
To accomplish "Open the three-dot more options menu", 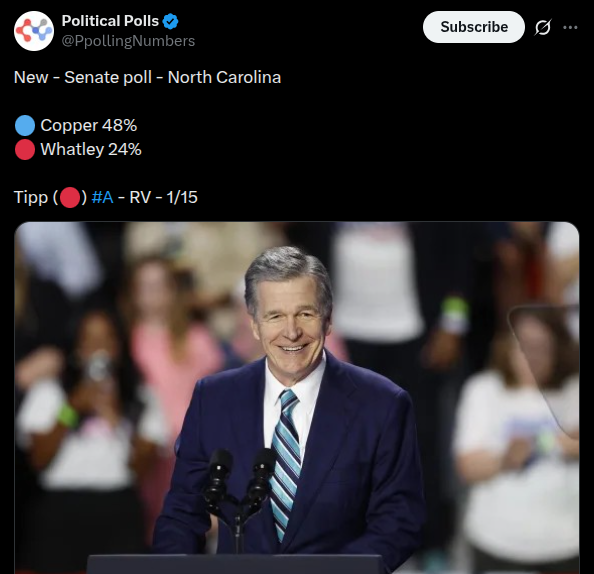I will (570, 27).
